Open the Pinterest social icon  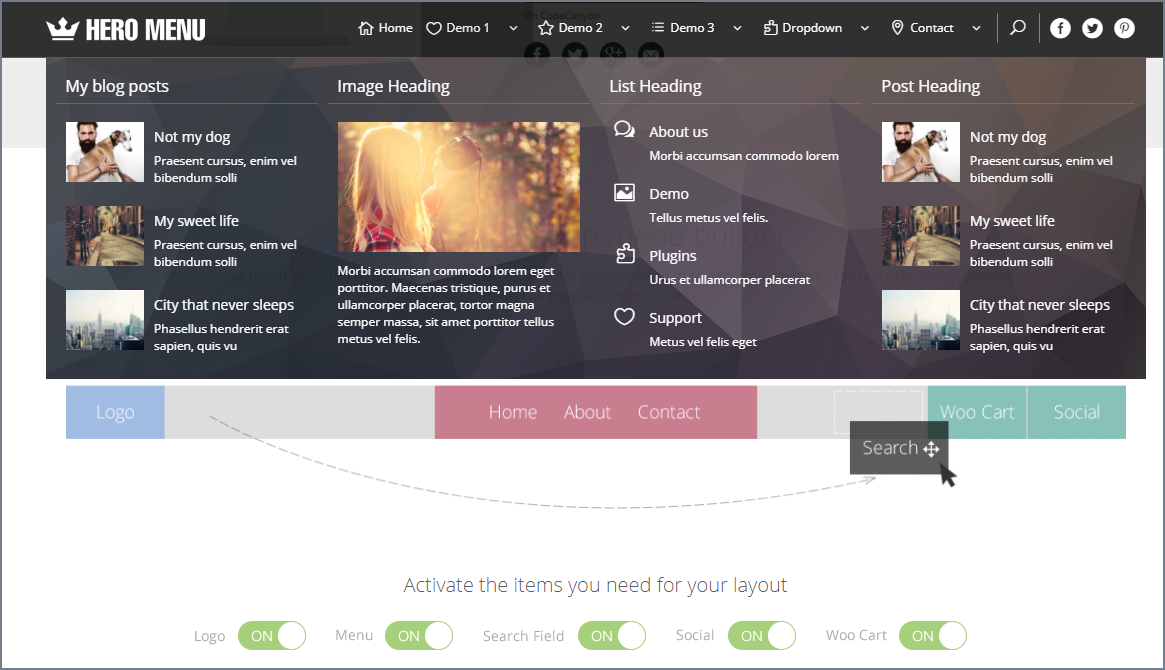click(x=1124, y=28)
